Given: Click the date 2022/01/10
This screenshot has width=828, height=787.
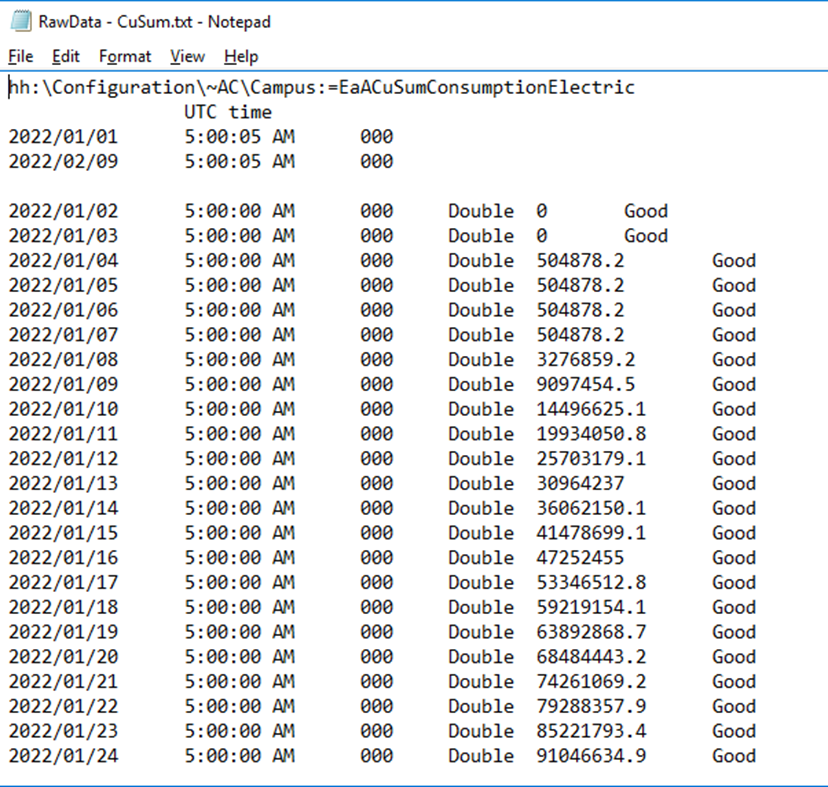Looking at the screenshot, I should point(63,410).
